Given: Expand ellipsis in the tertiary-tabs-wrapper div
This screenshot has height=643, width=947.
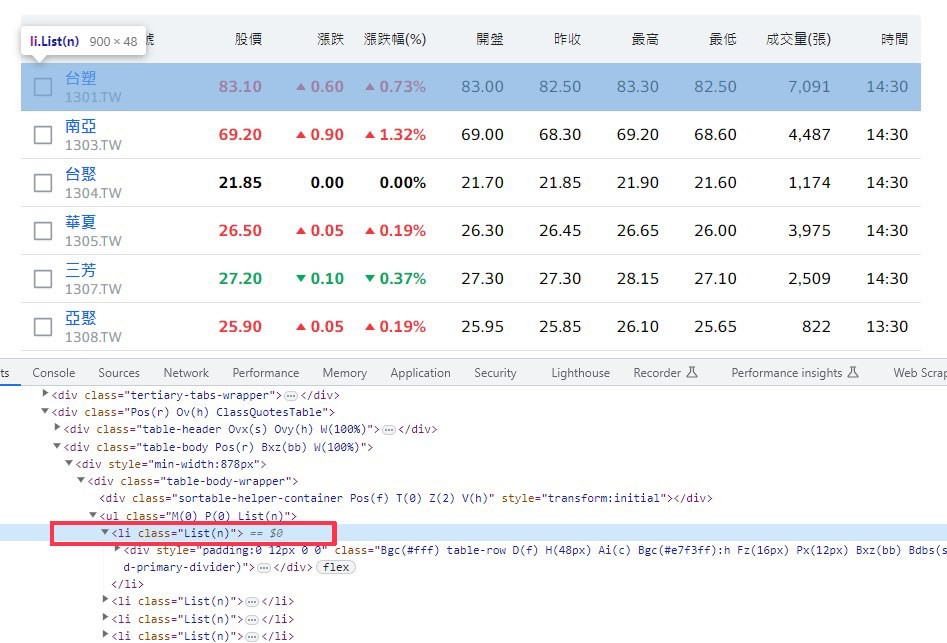Looking at the screenshot, I should [291, 396].
